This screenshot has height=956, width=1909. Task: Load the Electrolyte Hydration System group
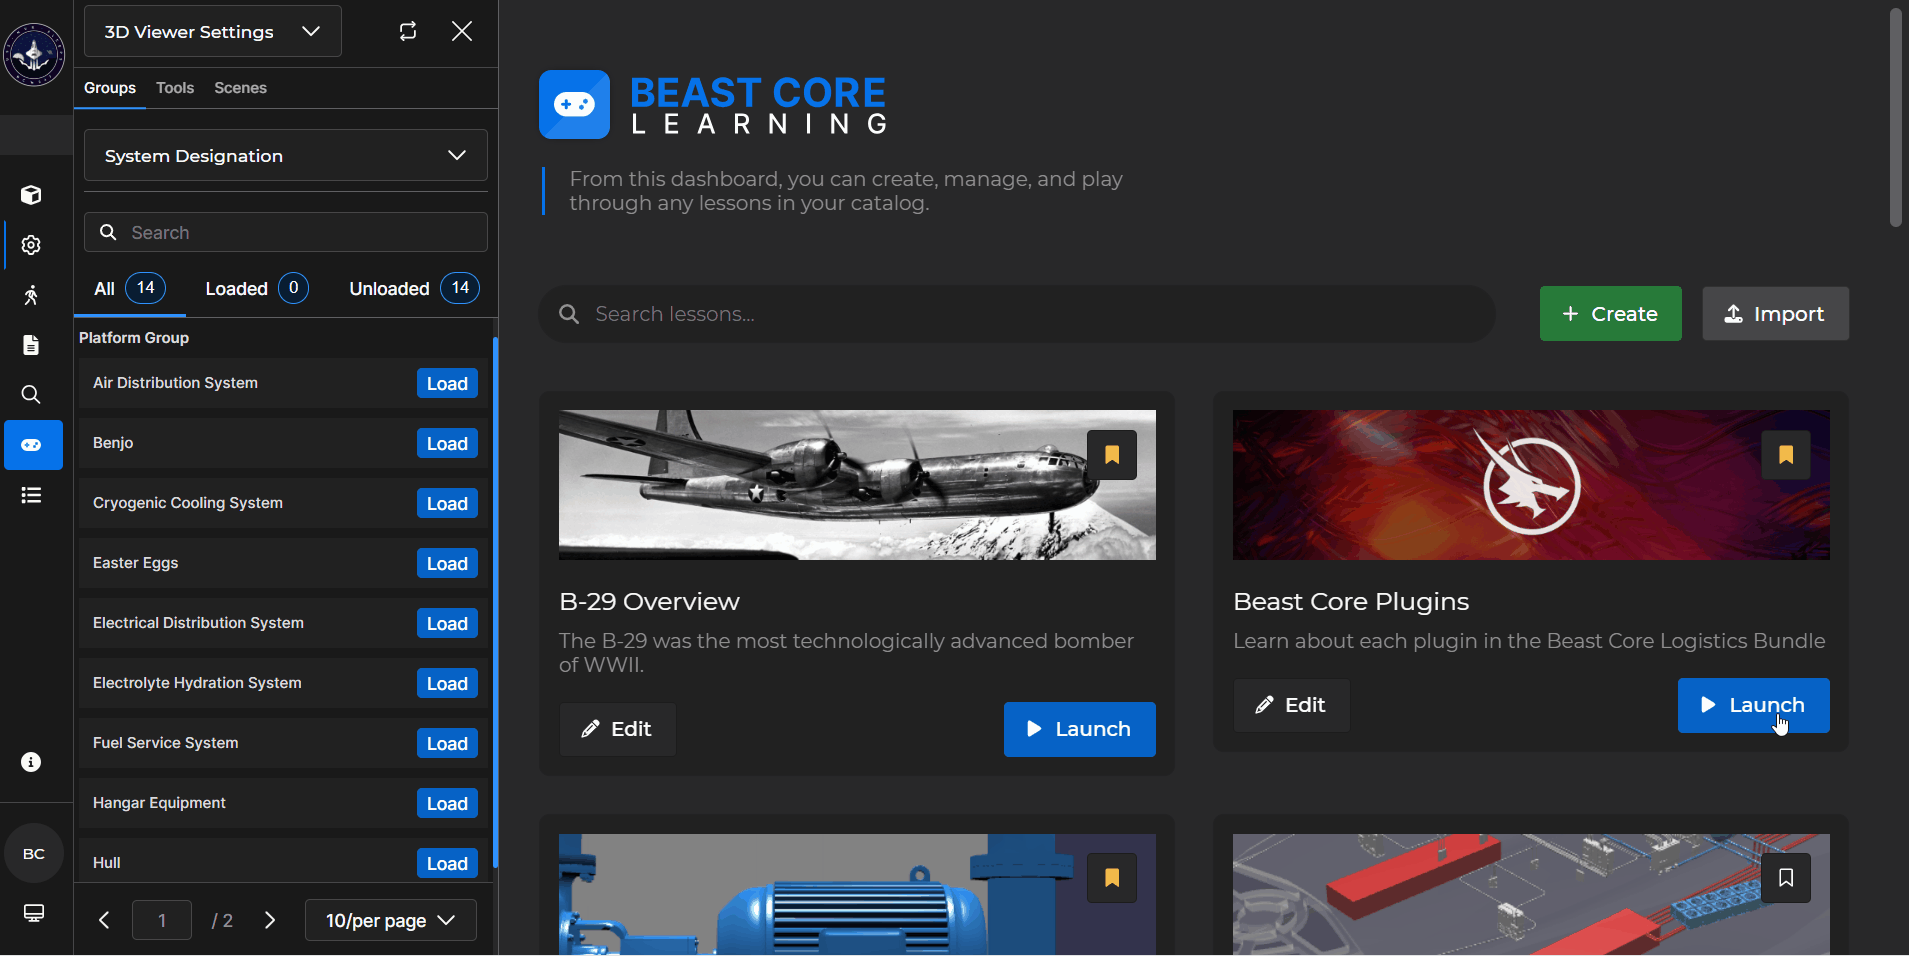coord(447,684)
